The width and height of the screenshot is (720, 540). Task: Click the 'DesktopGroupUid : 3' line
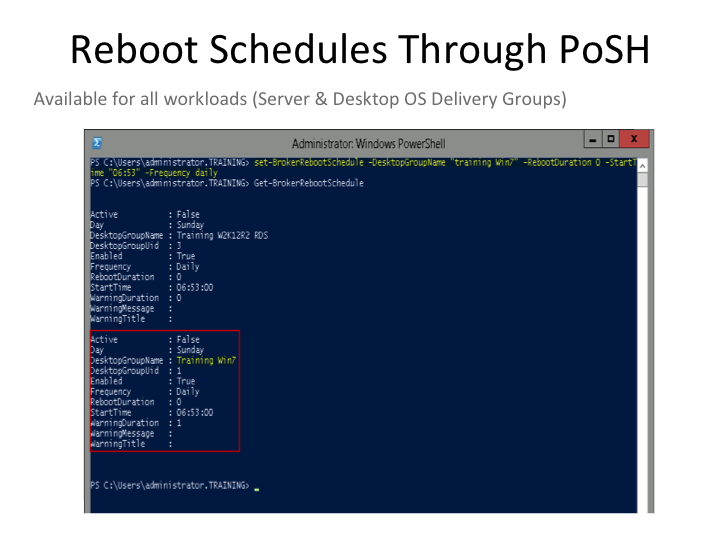click(x=136, y=246)
